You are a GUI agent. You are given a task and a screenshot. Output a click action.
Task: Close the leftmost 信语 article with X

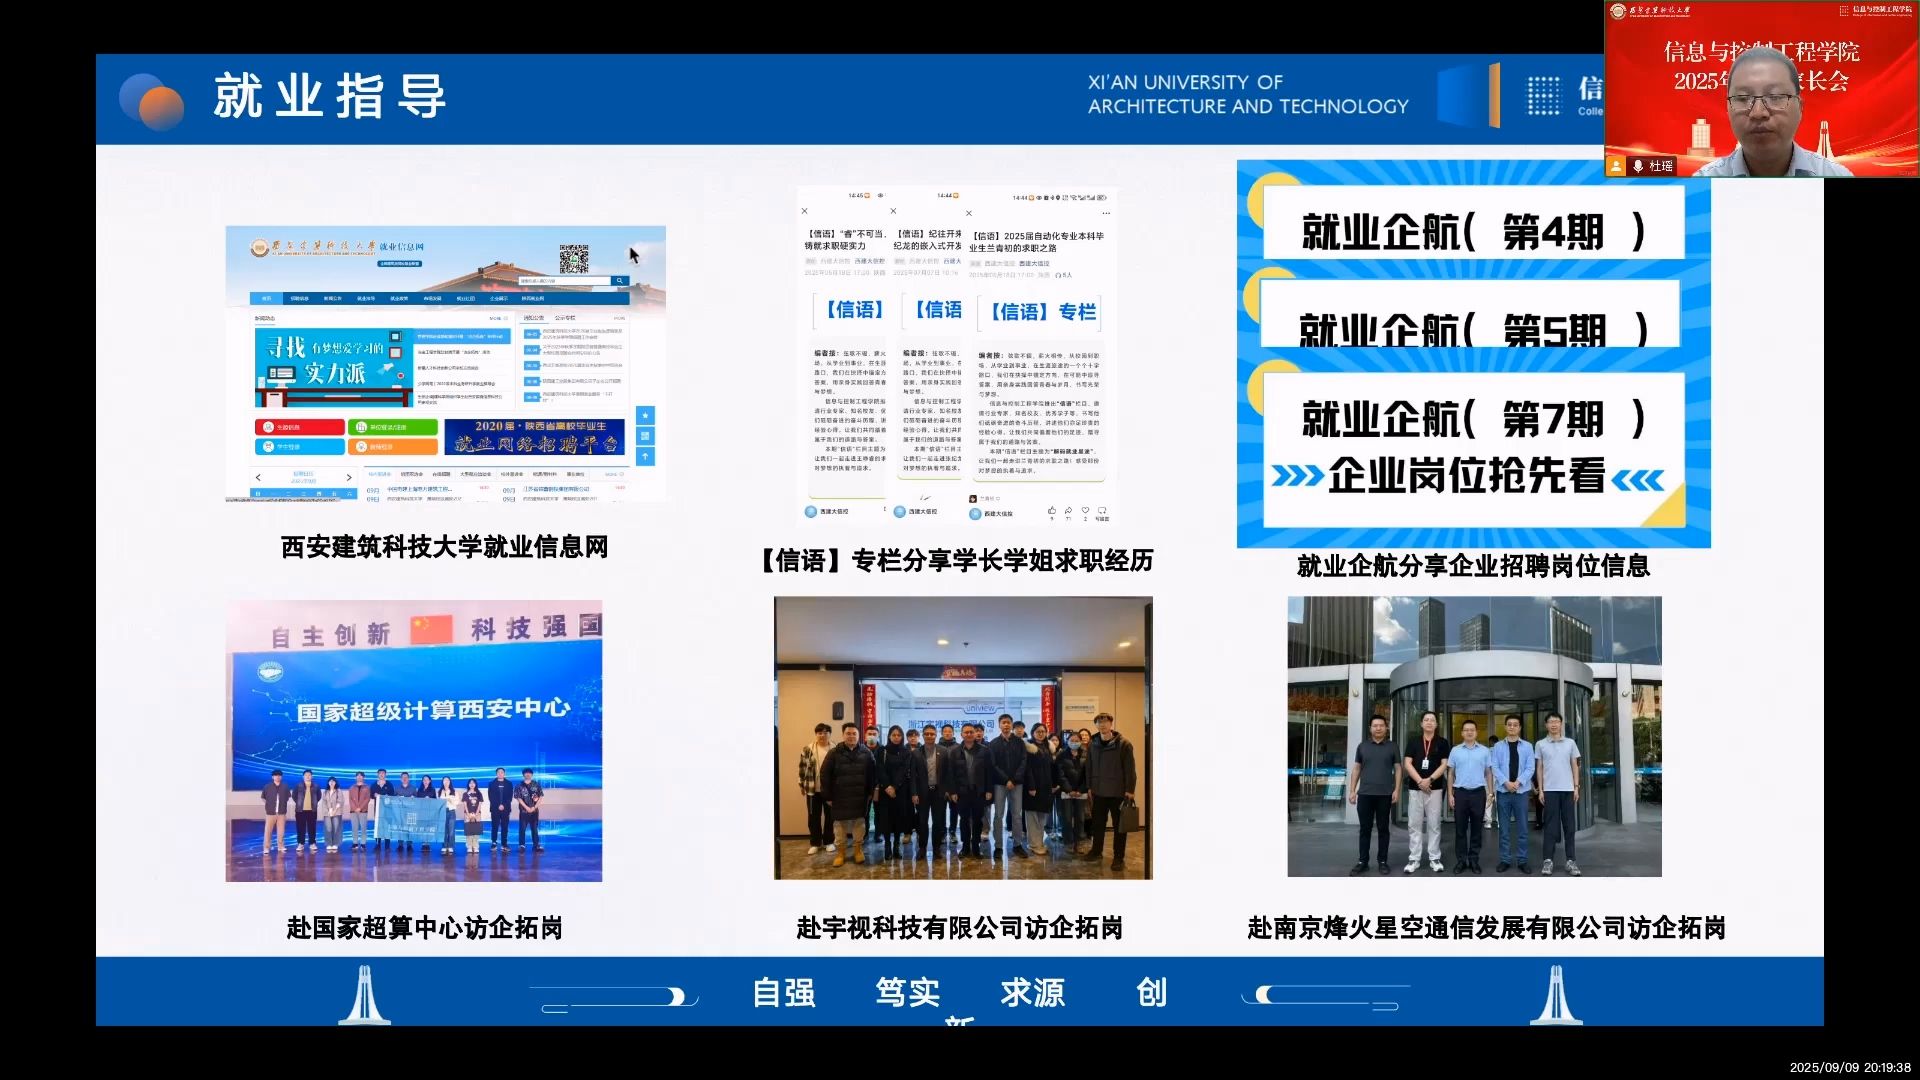pyautogui.click(x=804, y=211)
